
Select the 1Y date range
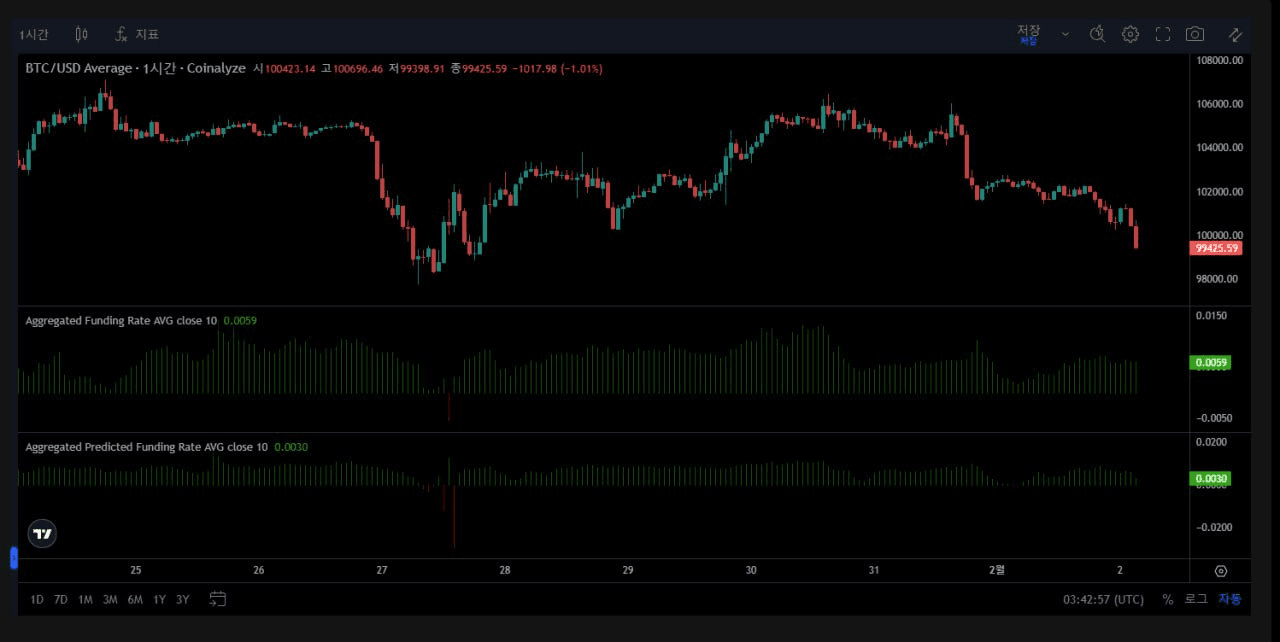[x=159, y=599]
